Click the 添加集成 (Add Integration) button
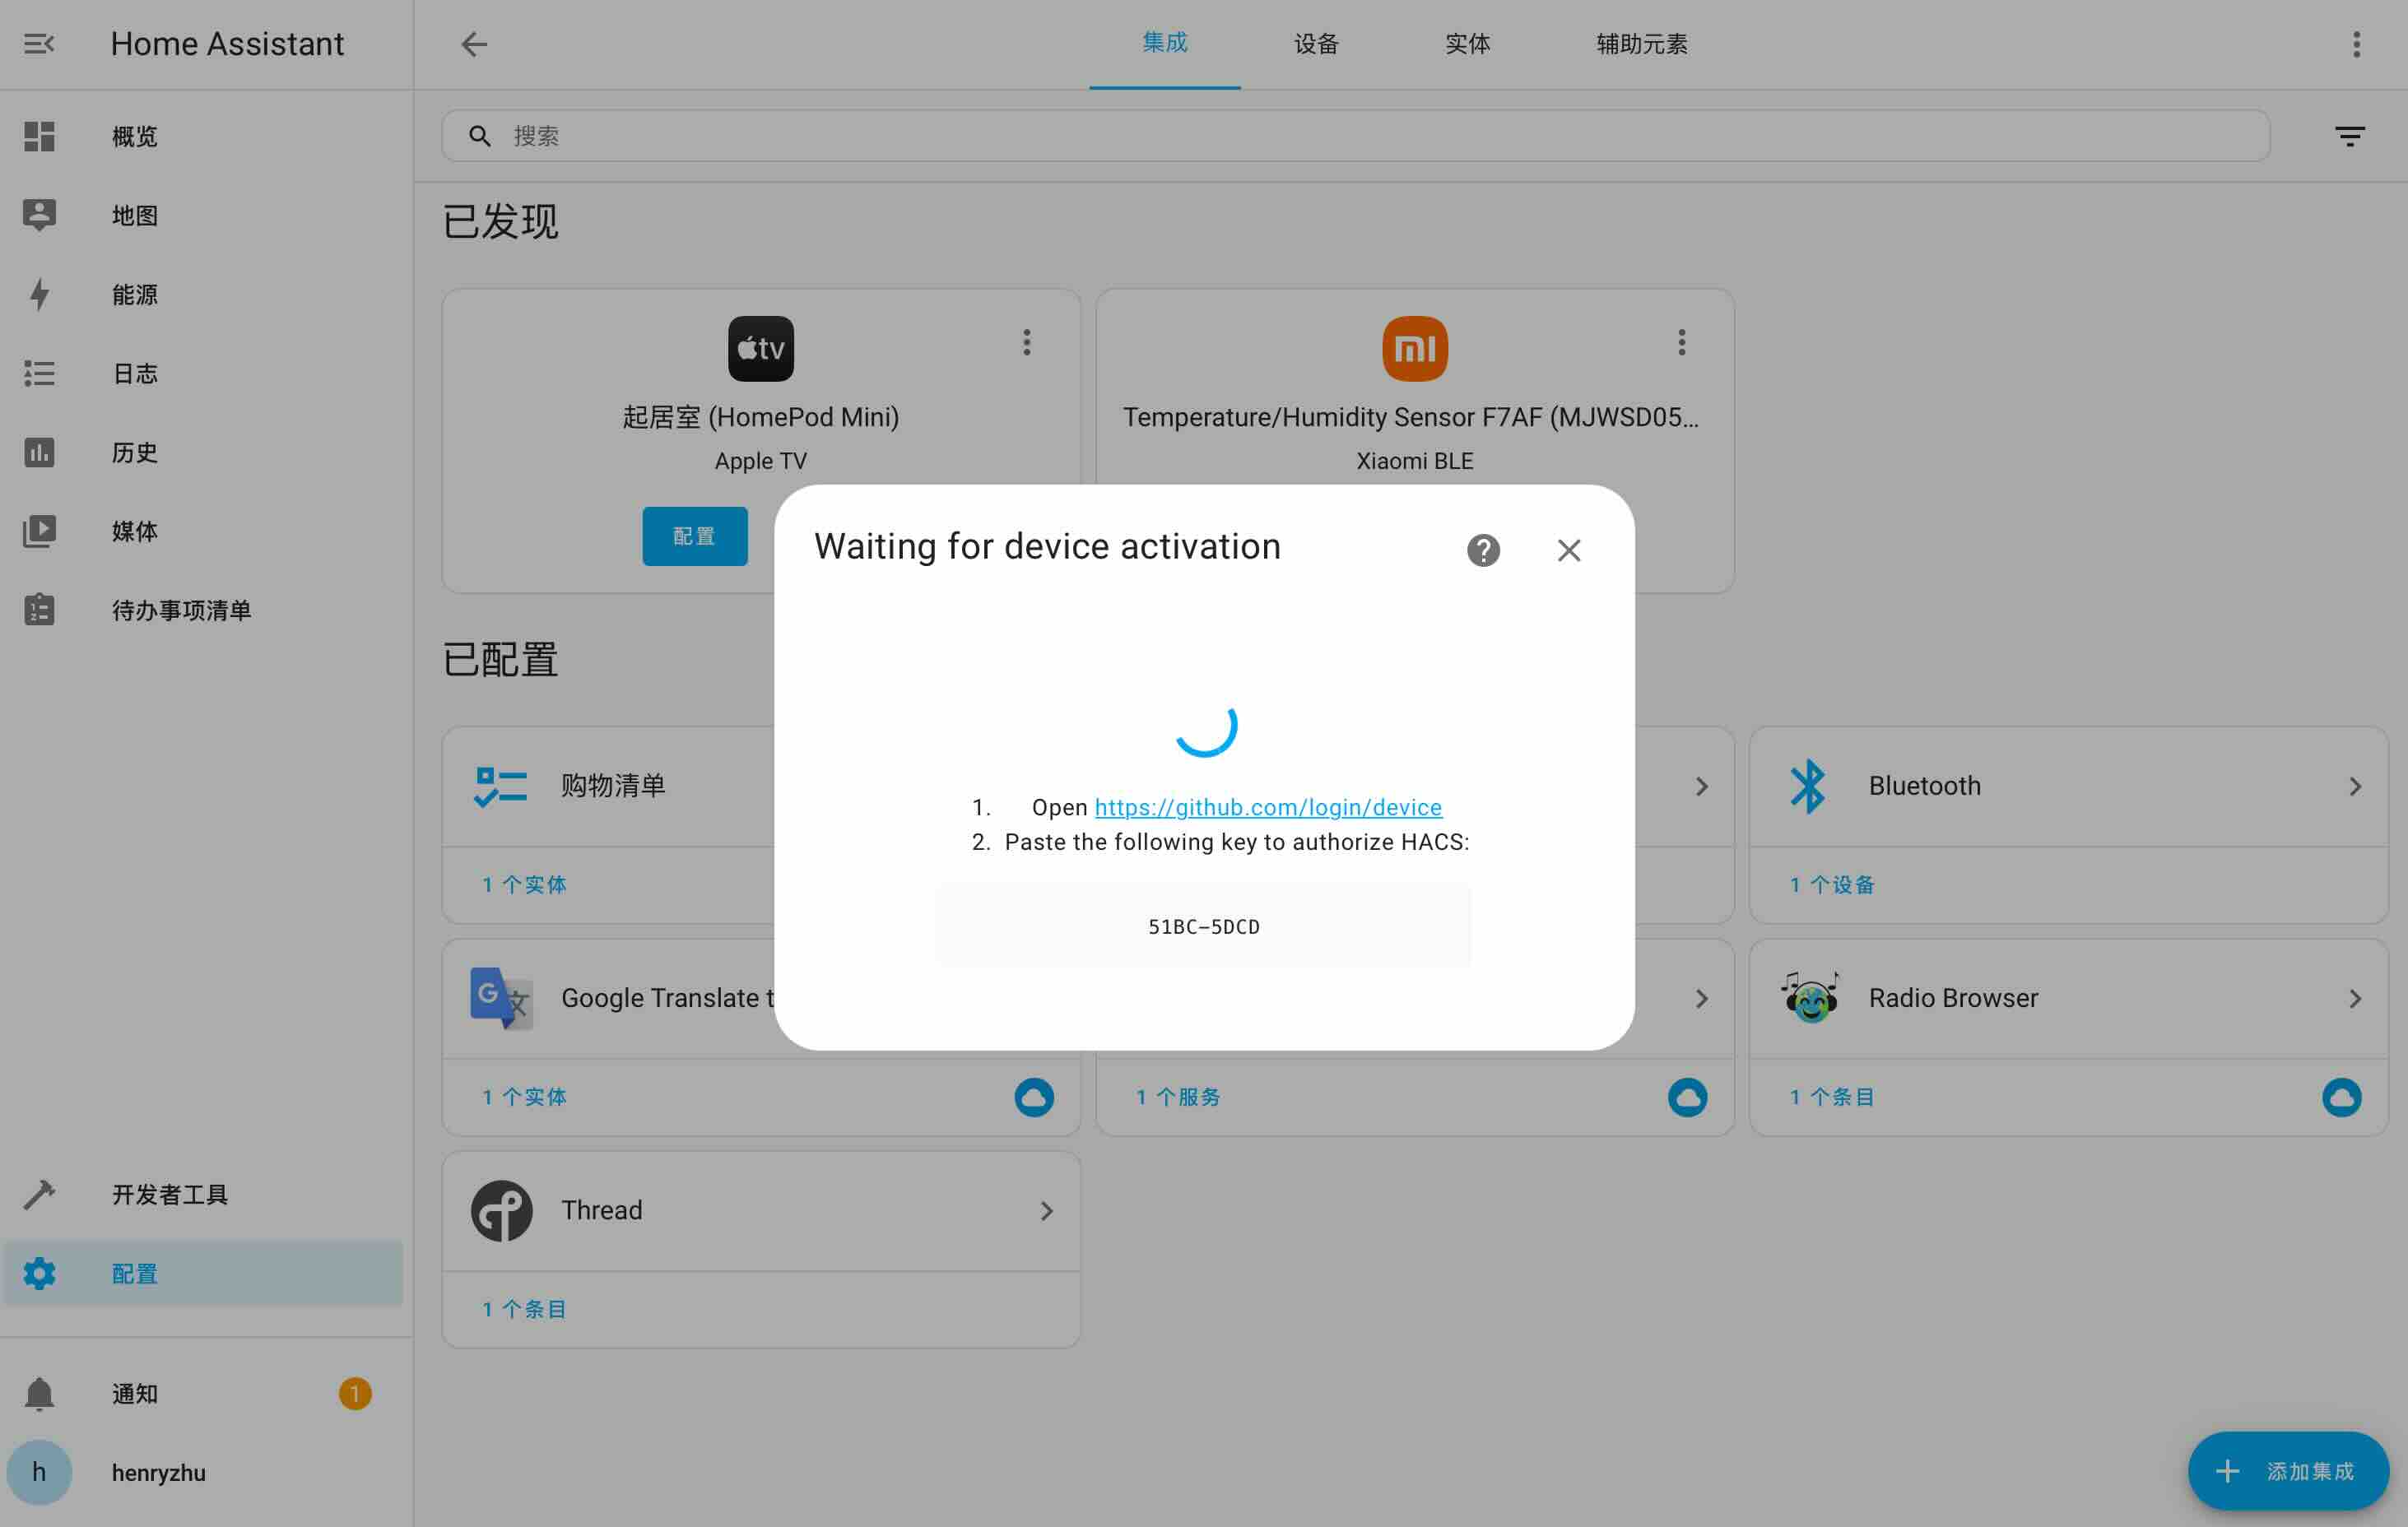 coord(2287,1471)
